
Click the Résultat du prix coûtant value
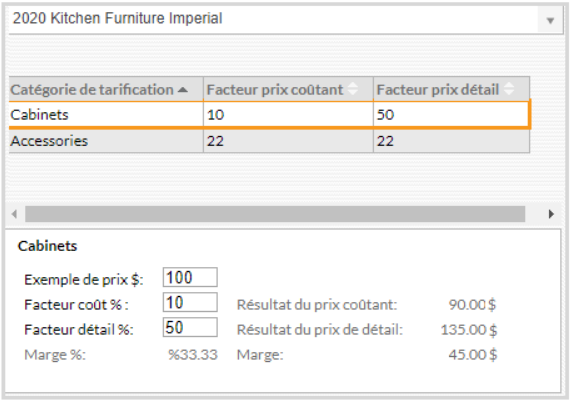[472, 304]
